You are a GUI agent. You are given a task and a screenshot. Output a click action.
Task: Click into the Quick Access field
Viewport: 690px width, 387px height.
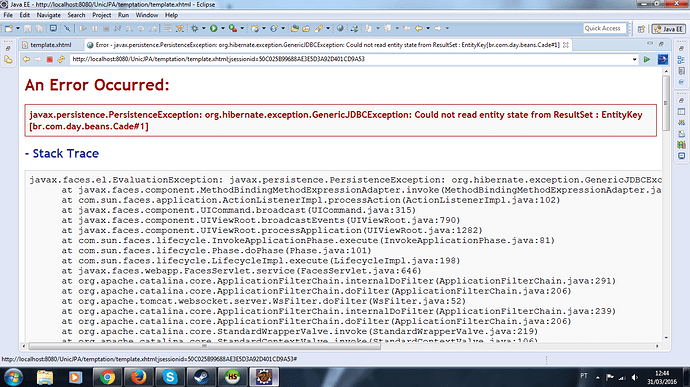click(604, 28)
